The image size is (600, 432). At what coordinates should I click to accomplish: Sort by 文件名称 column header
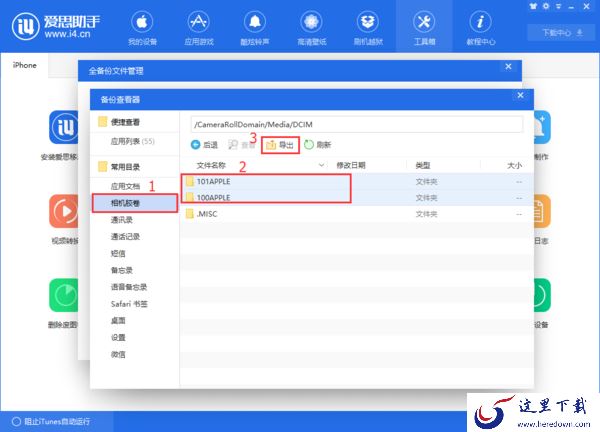coord(211,165)
